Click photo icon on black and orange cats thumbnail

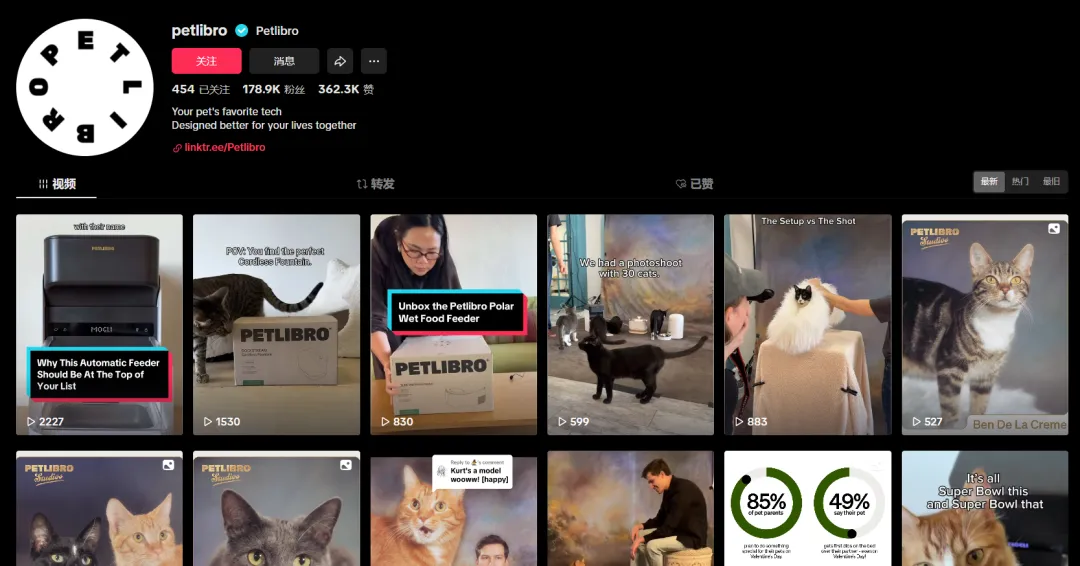tap(168, 465)
